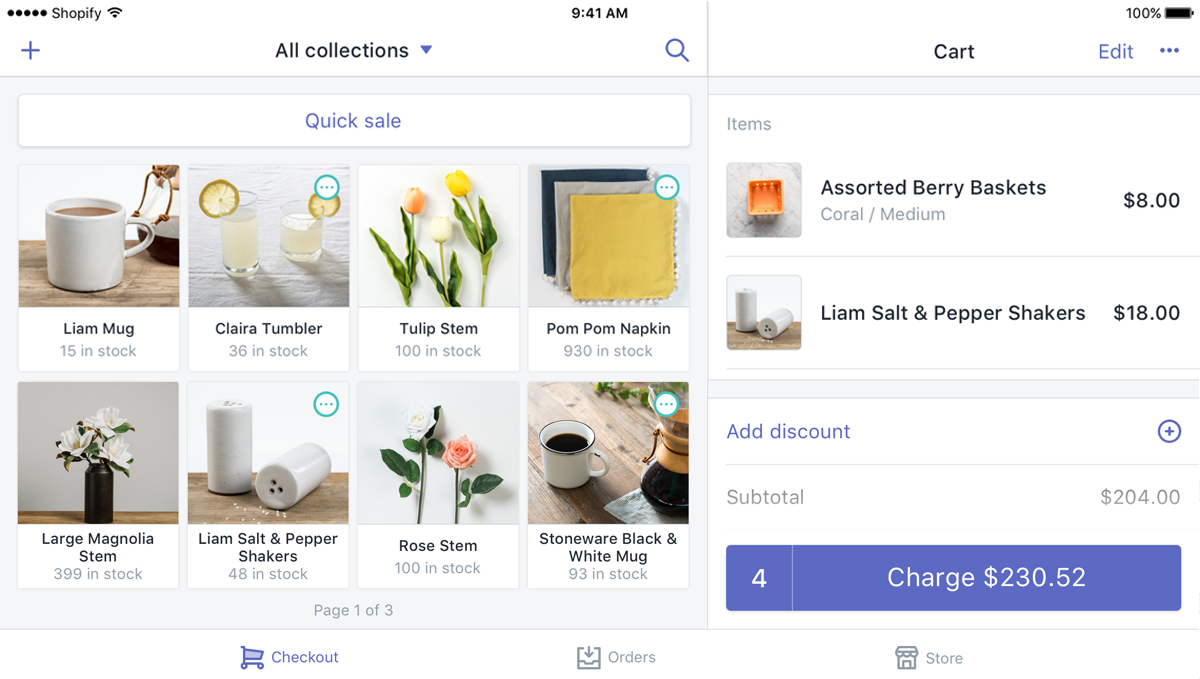Image resolution: width=1200 pixels, height=679 pixels.
Task: Tap Edit in the cart header
Action: (x=1115, y=51)
